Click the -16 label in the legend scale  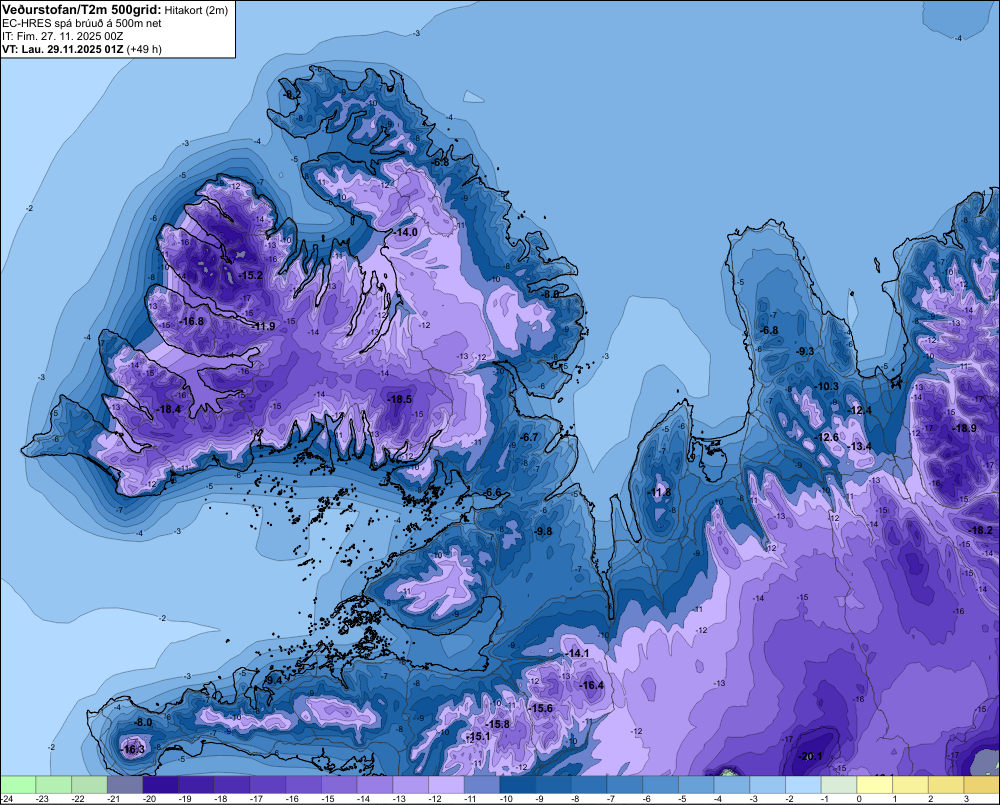(x=292, y=799)
